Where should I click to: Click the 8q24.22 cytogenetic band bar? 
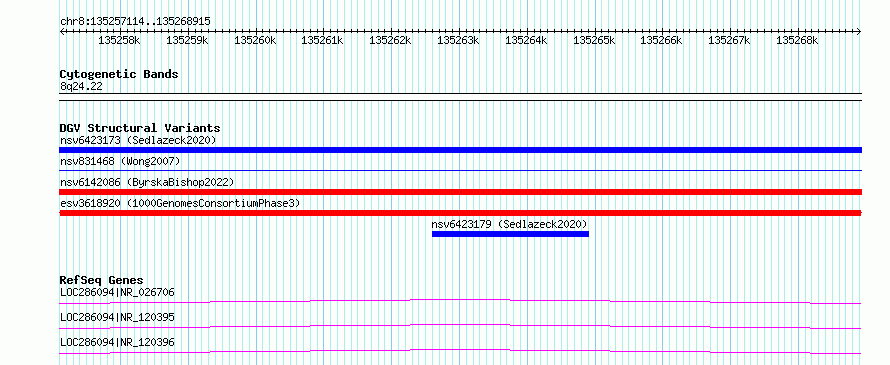[460, 97]
